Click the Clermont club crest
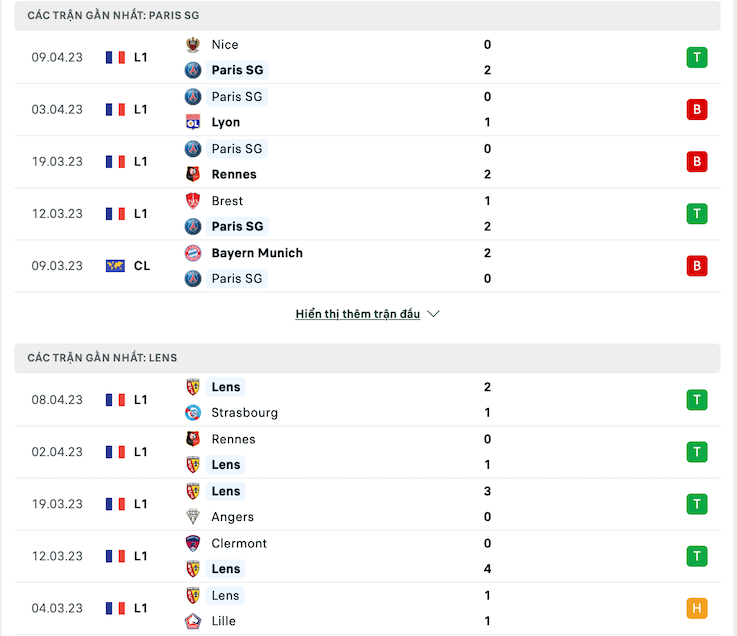Screen dimensions: 737x636 coord(193,543)
